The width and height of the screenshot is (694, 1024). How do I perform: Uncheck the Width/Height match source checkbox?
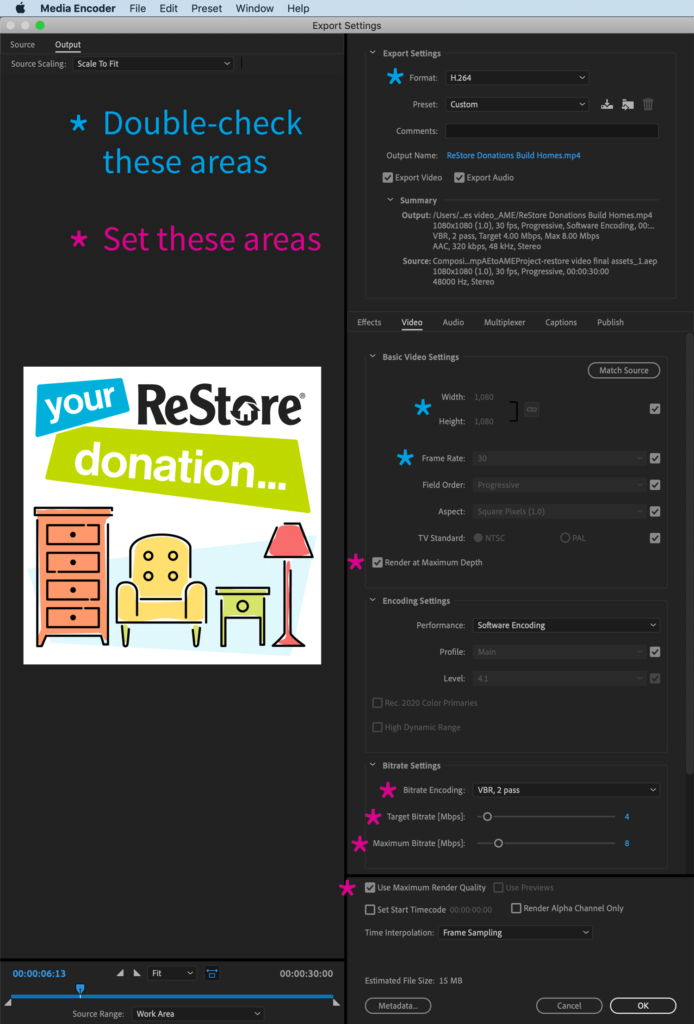click(x=655, y=409)
